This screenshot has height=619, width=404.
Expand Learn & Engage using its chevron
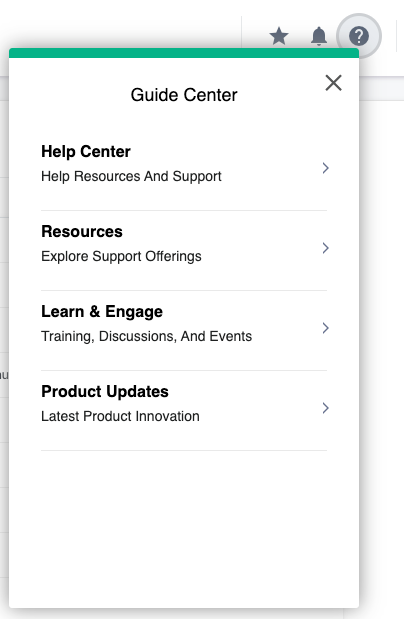[325, 328]
